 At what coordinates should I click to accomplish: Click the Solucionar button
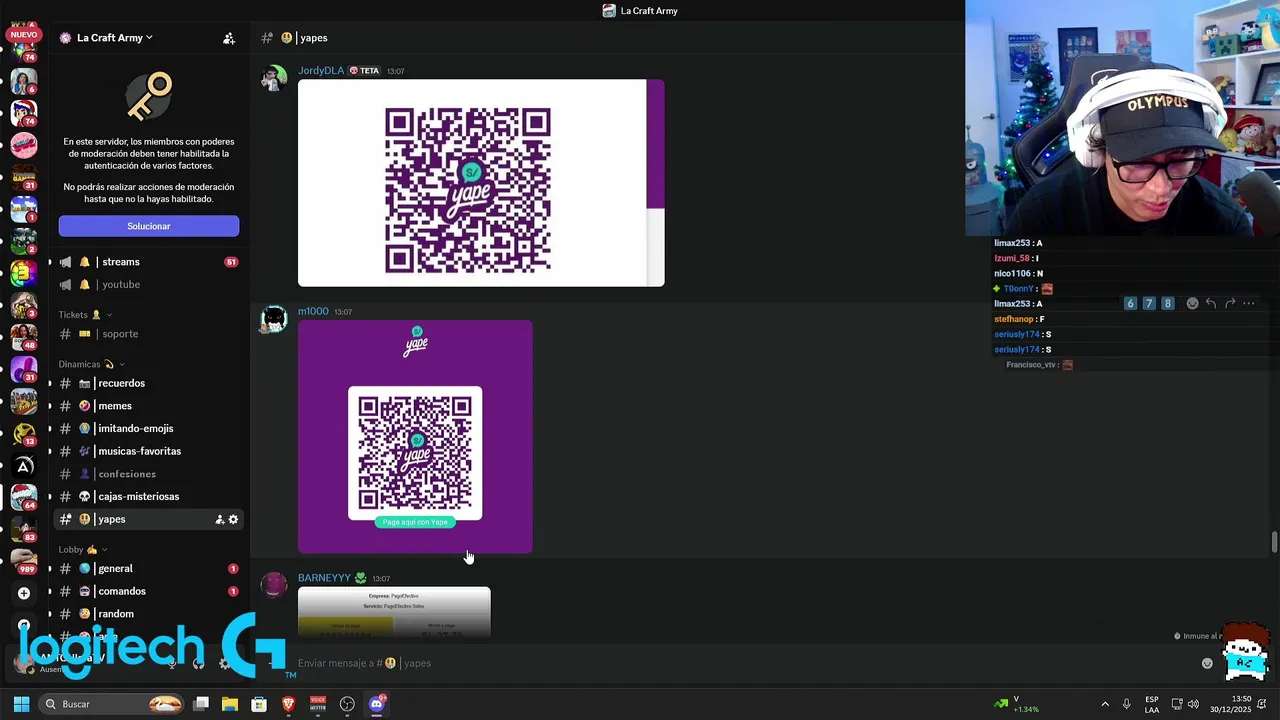coord(148,226)
